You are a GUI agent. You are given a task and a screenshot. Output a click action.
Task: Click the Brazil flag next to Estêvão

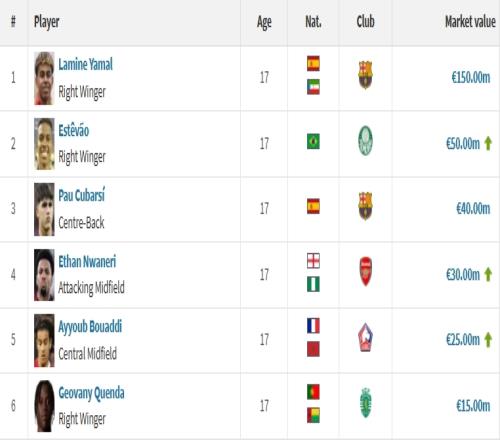click(x=313, y=141)
